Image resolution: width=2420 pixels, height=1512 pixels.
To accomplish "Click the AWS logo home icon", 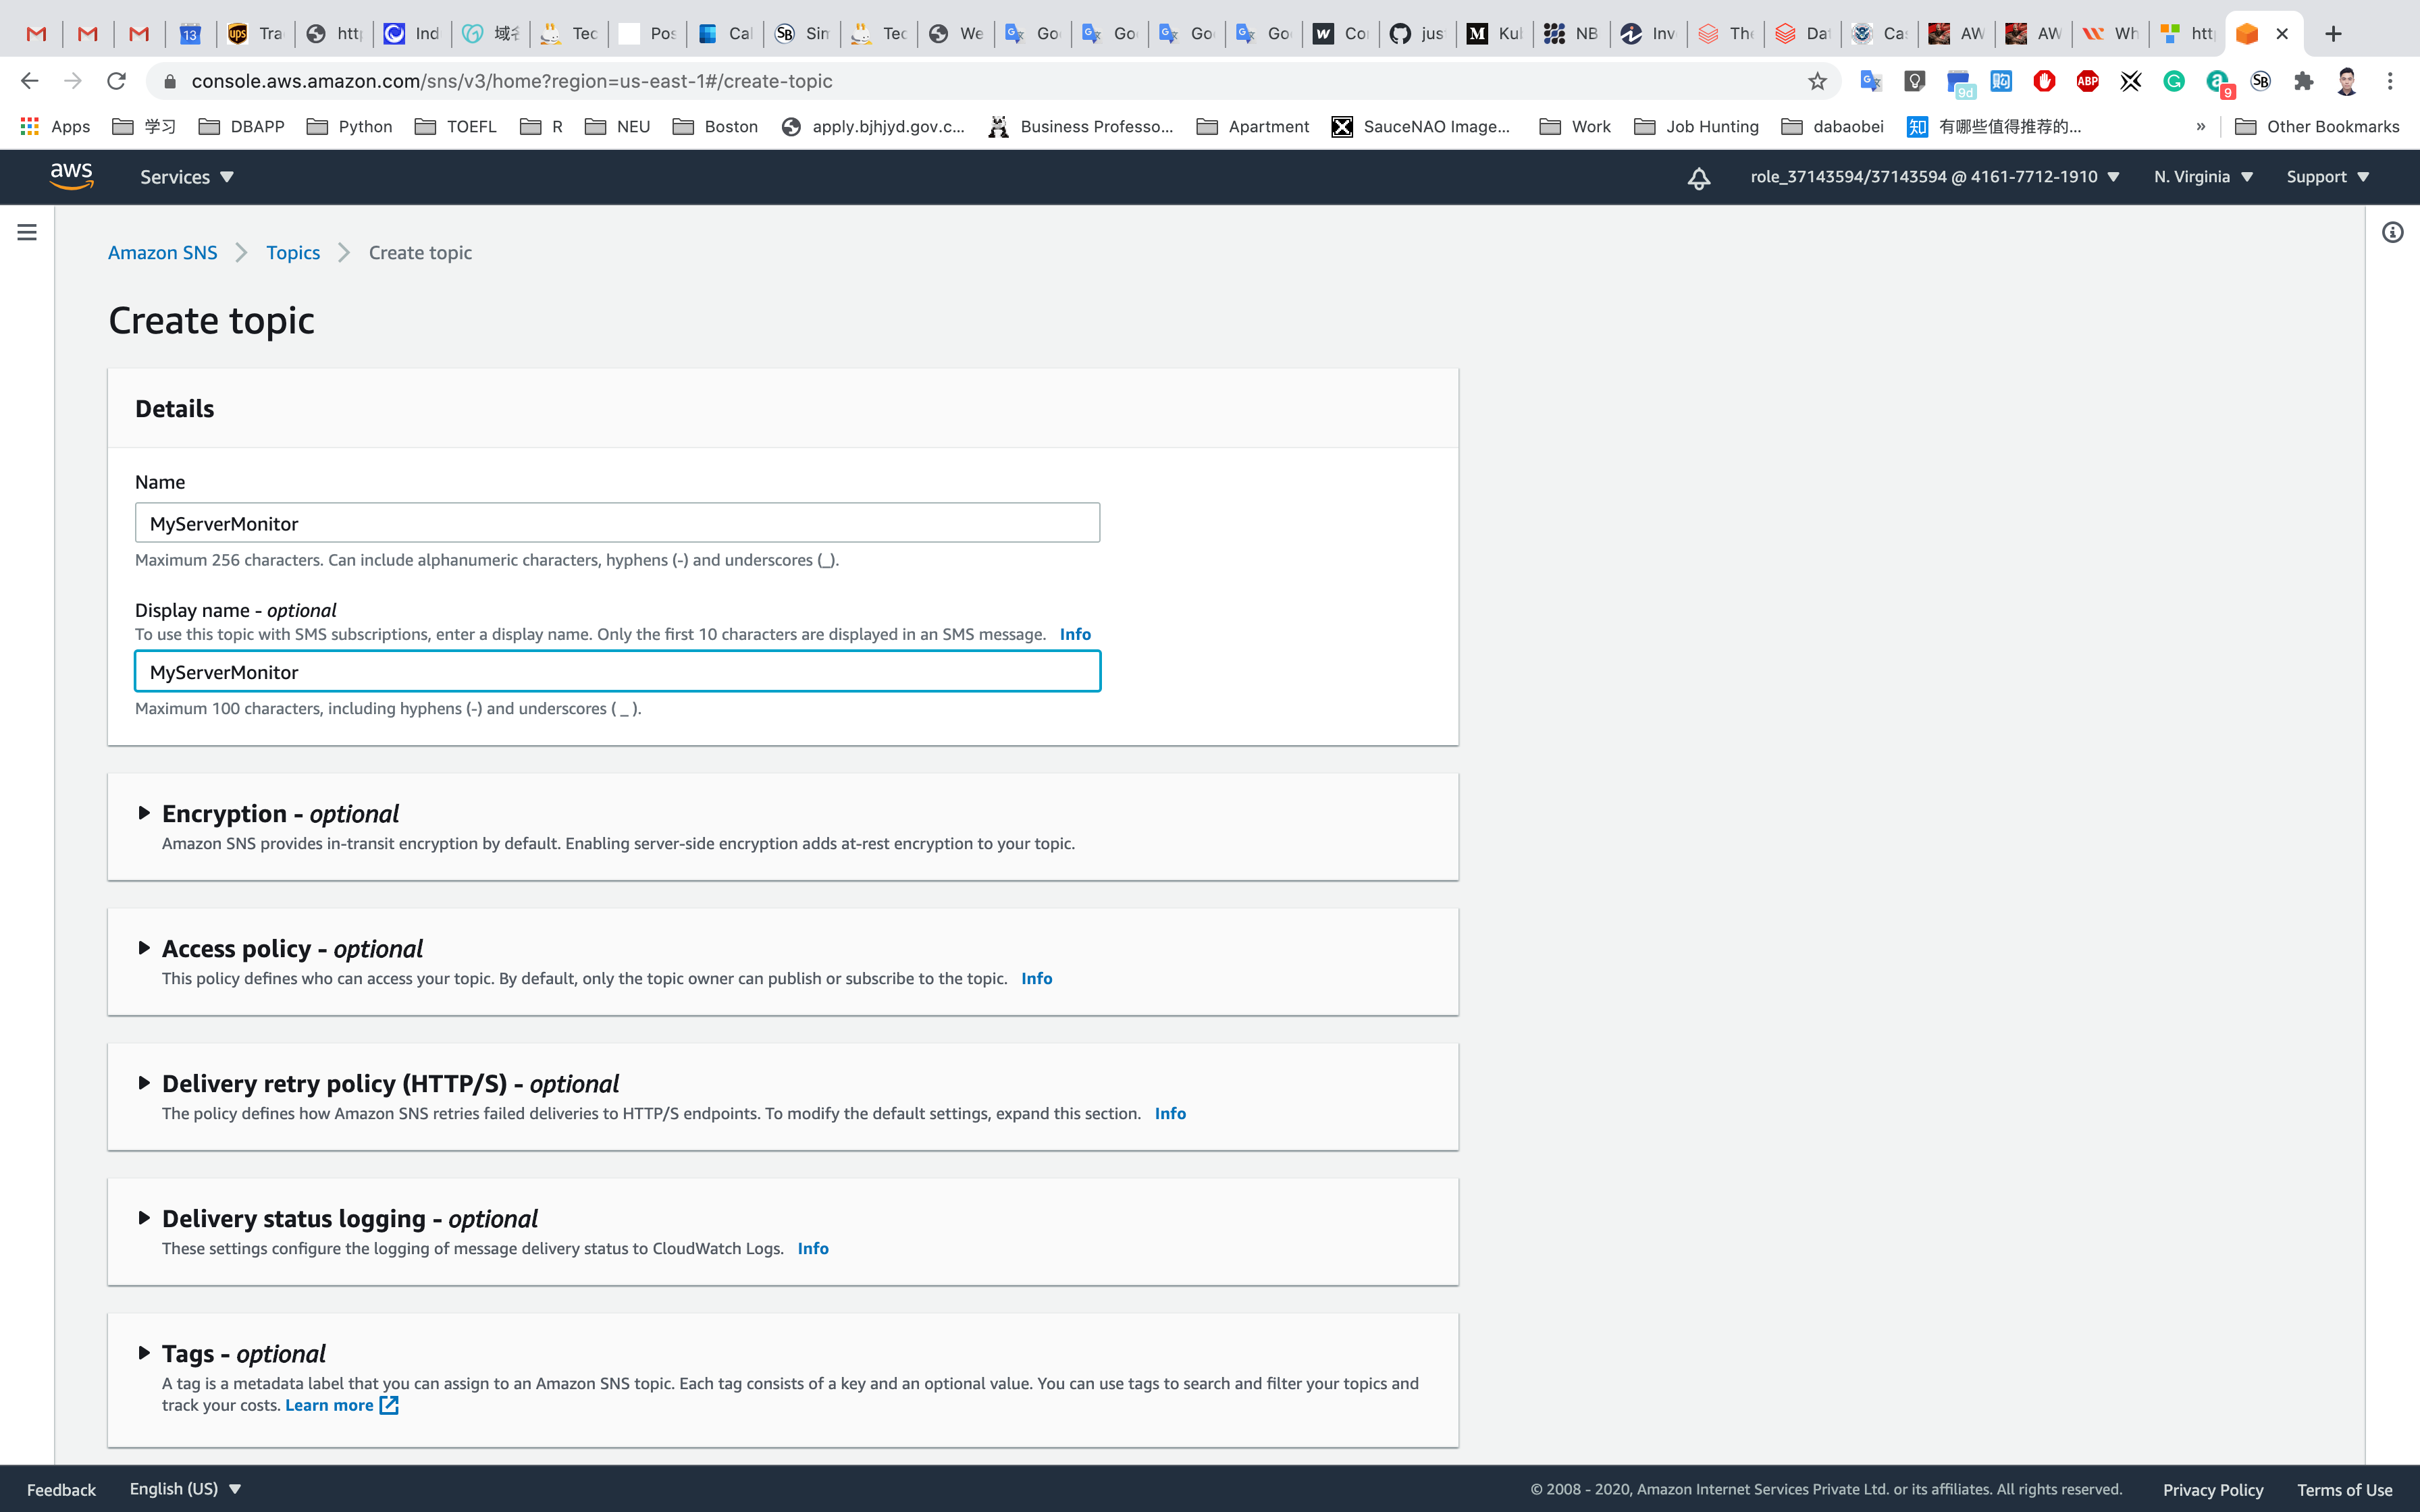I will [72, 176].
